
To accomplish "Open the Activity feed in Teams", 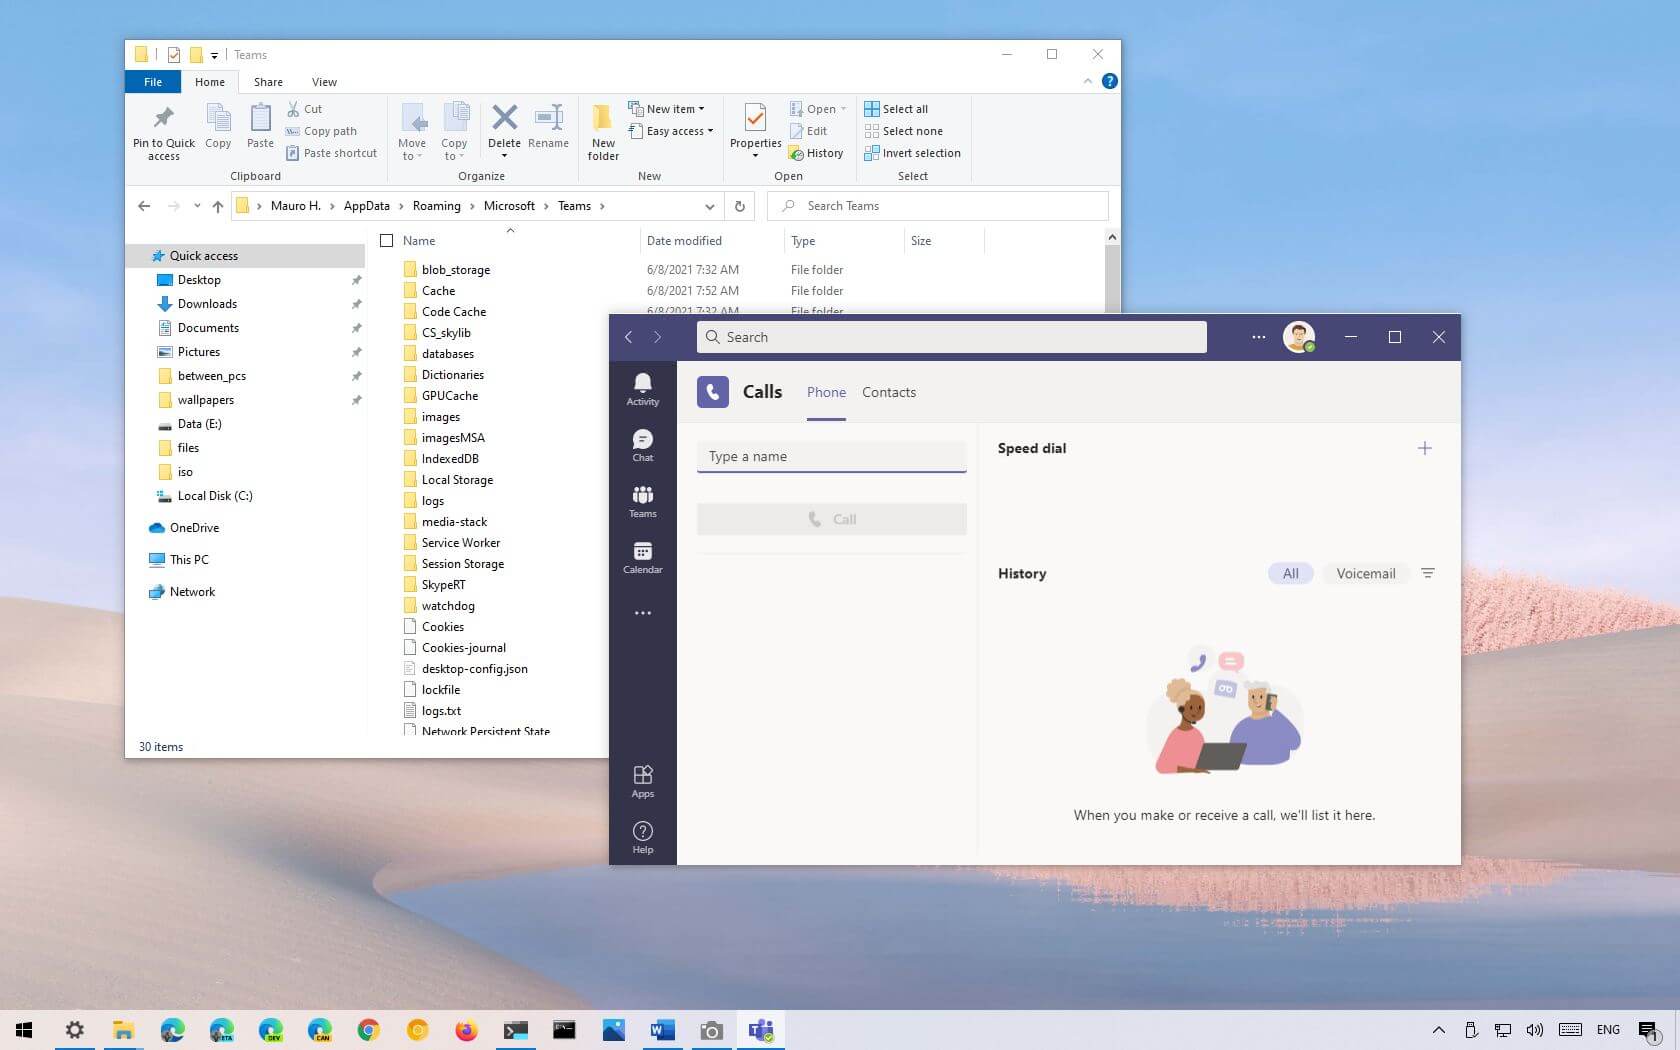I will click(642, 388).
